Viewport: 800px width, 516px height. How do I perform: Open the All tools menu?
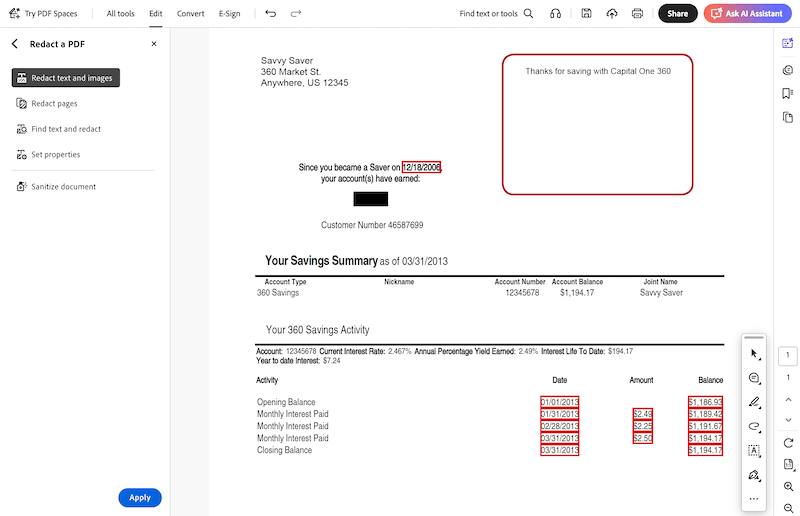tap(120, 14)
